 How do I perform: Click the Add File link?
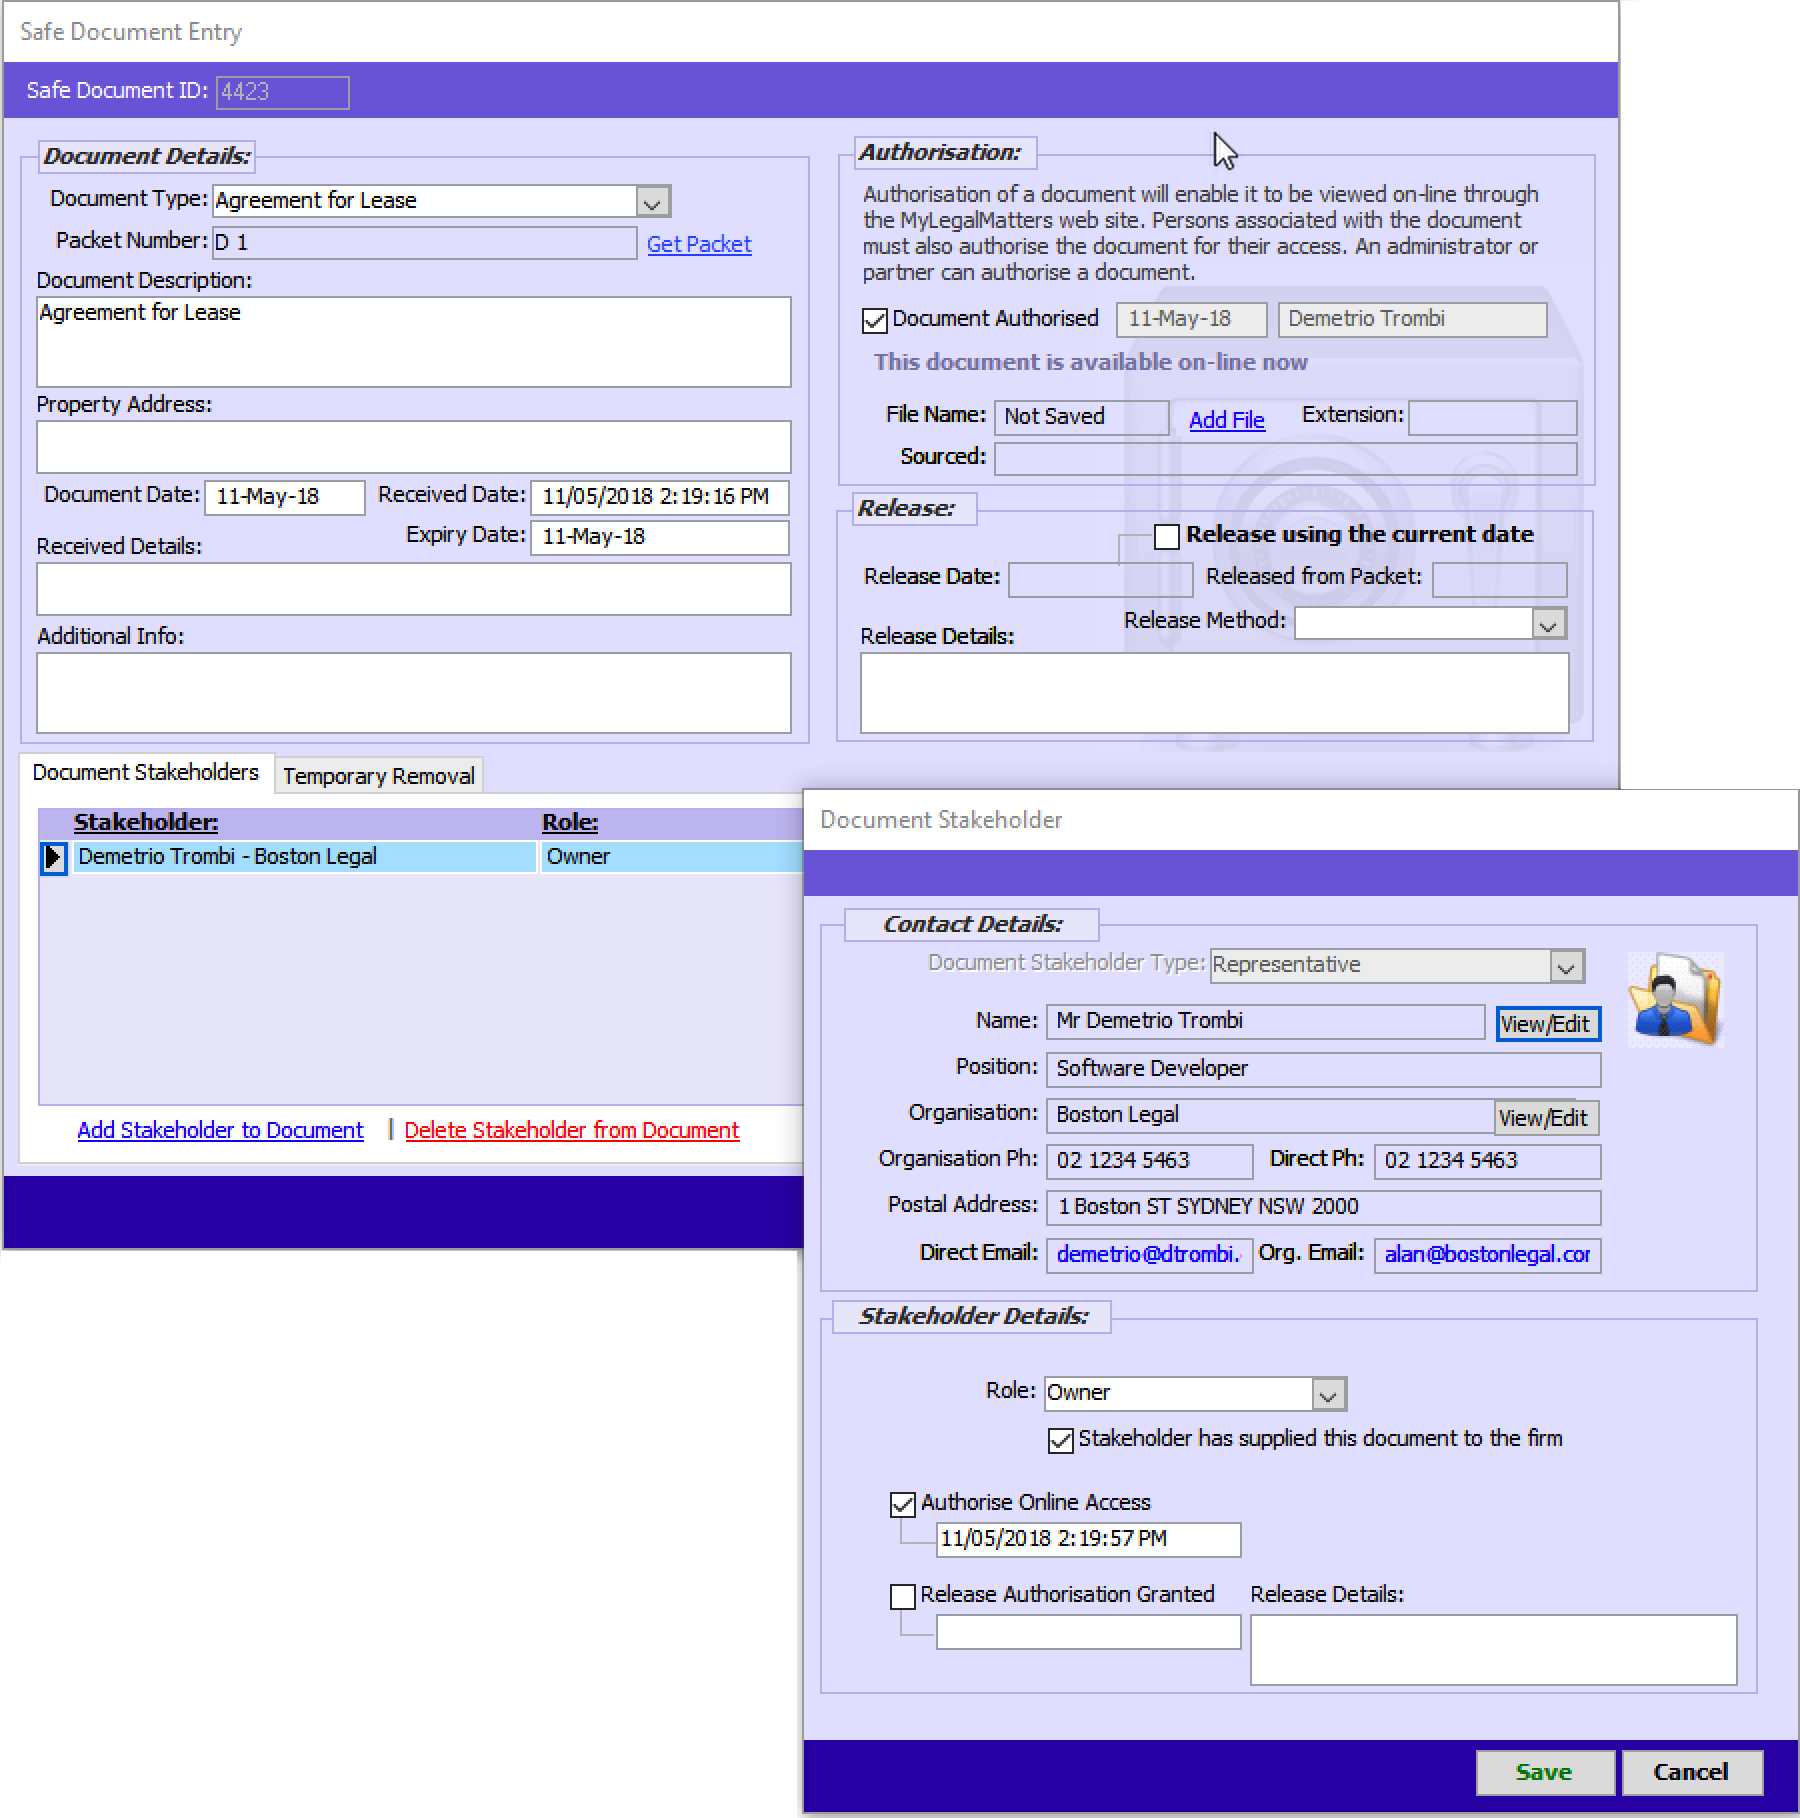click(1227, 420)
